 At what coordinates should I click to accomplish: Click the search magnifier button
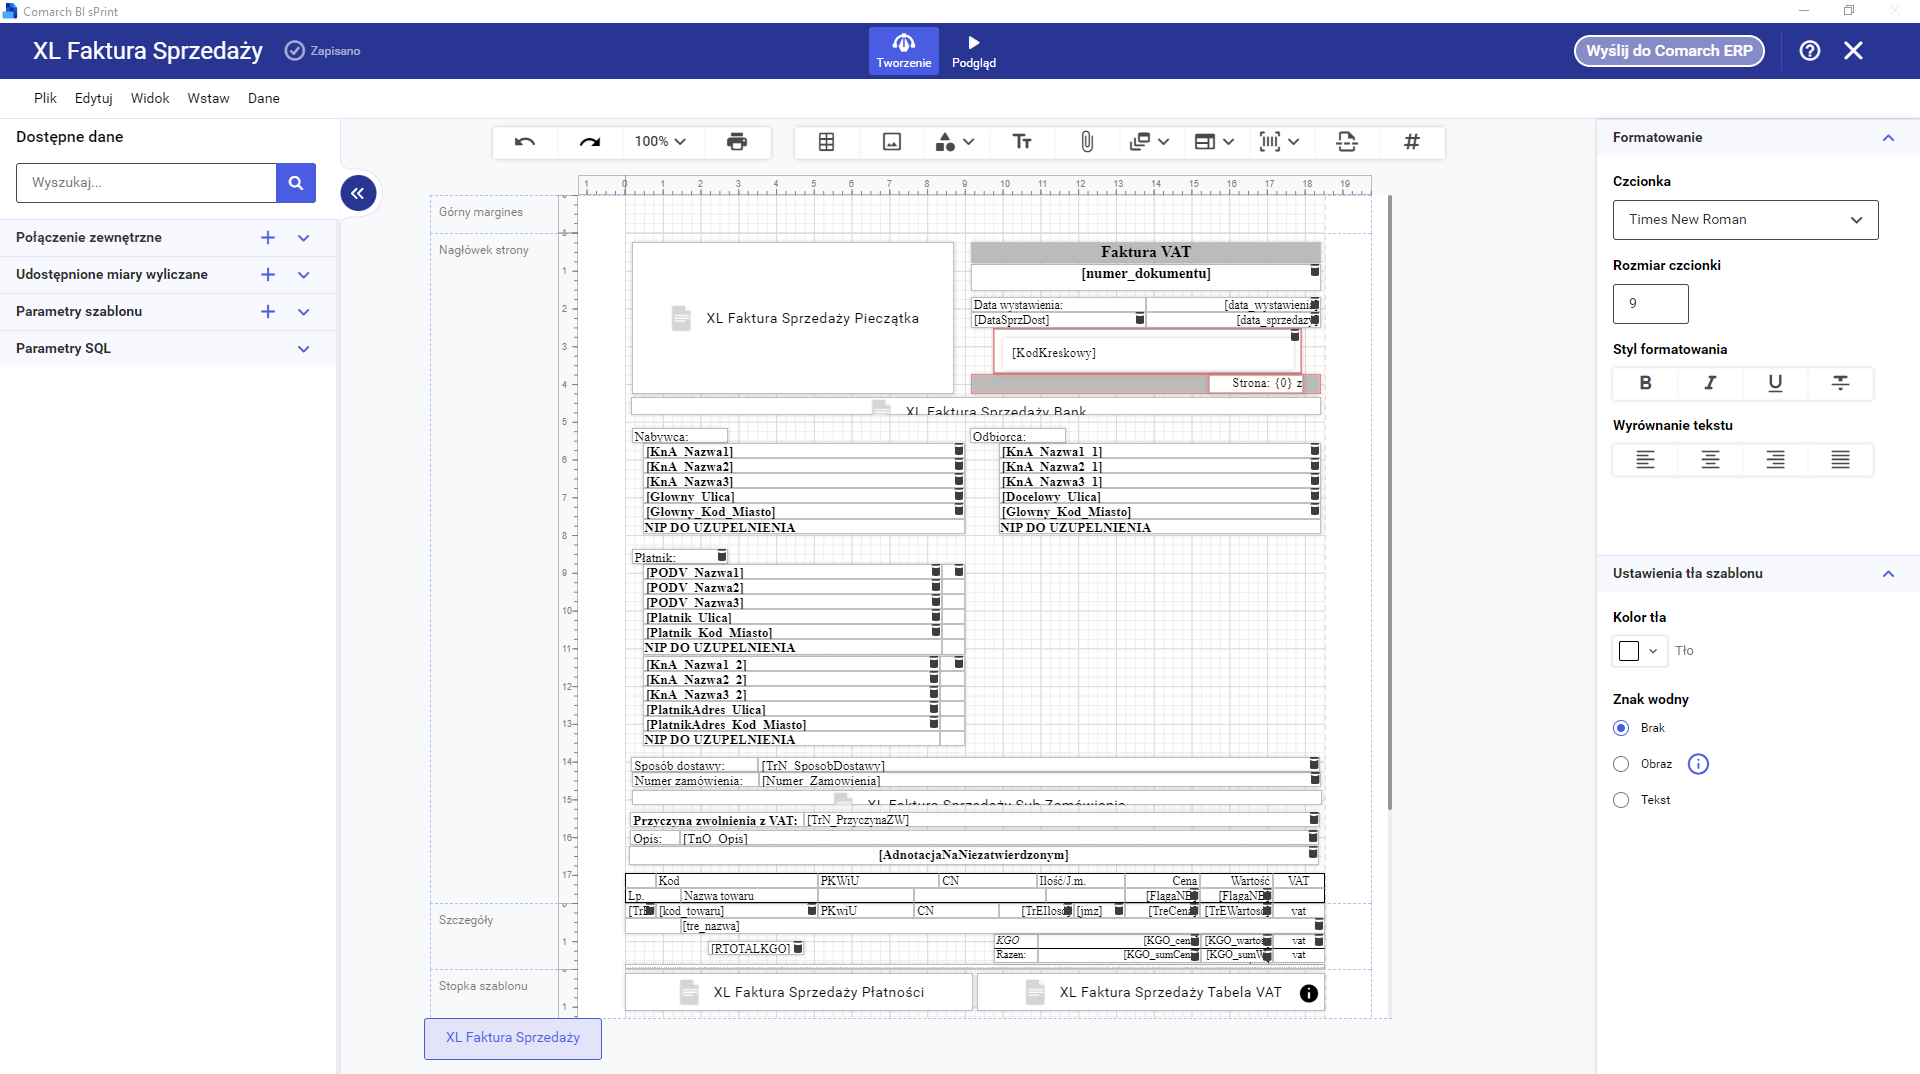(x=296, y=183)
